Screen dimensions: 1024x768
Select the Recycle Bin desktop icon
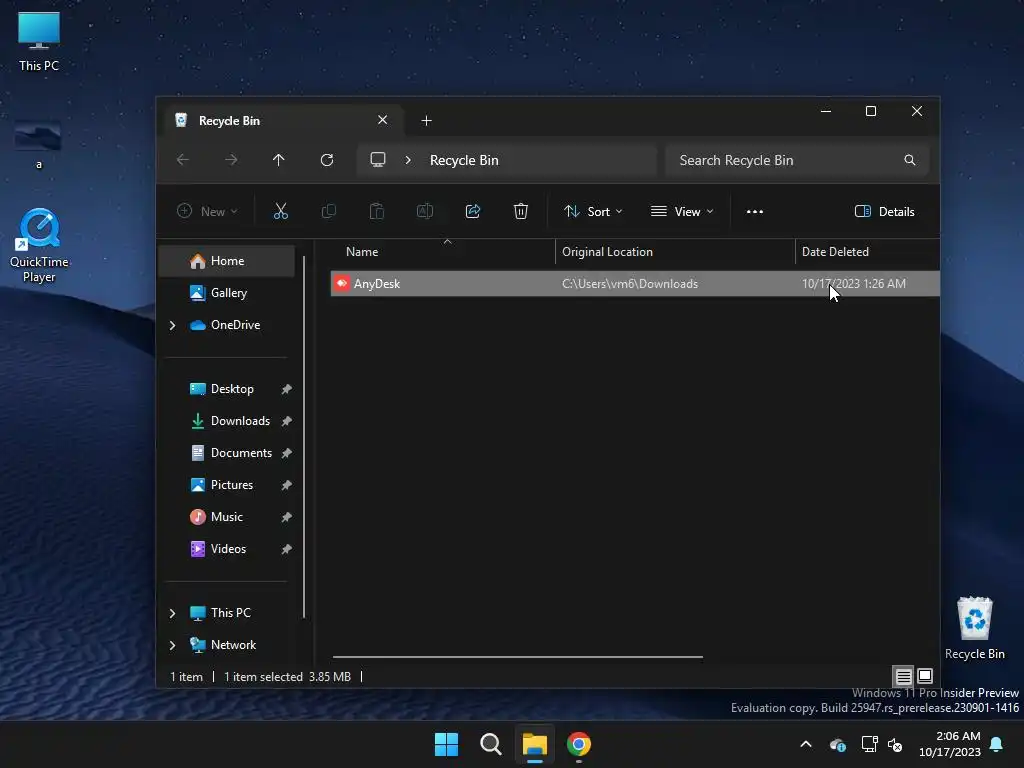point(974,628)
